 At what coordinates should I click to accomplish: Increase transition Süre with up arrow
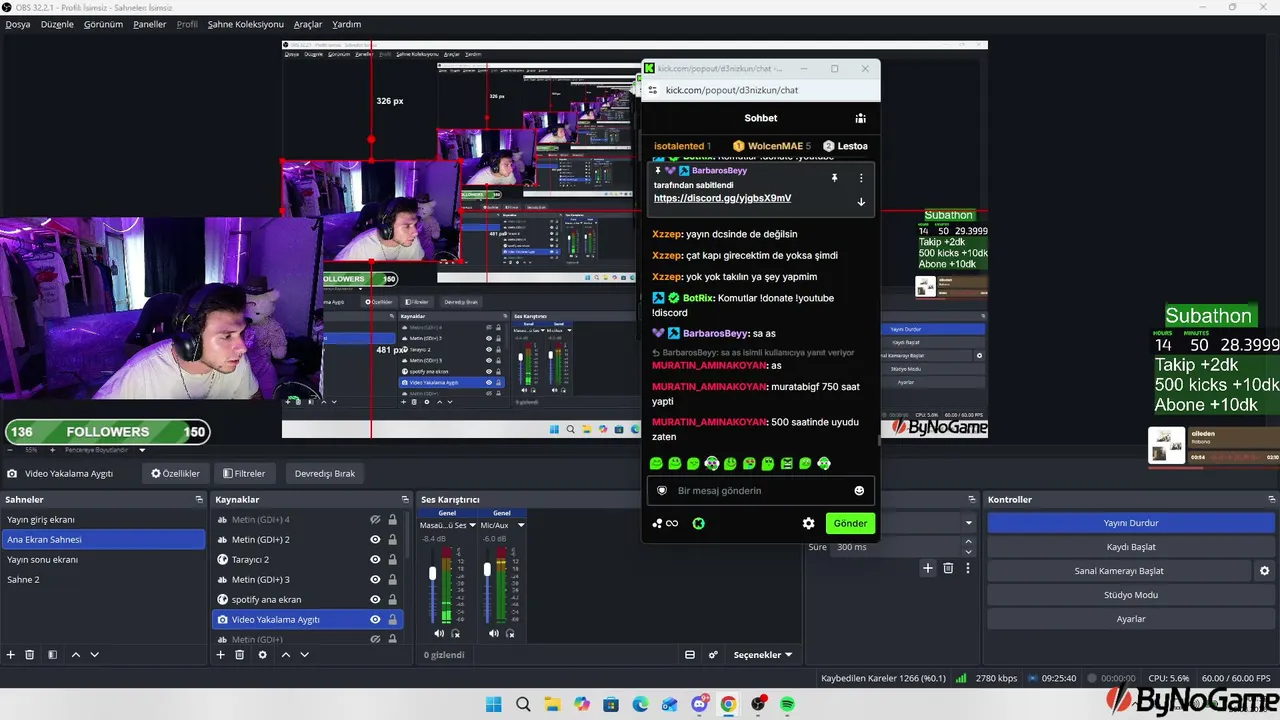(968, 542)
